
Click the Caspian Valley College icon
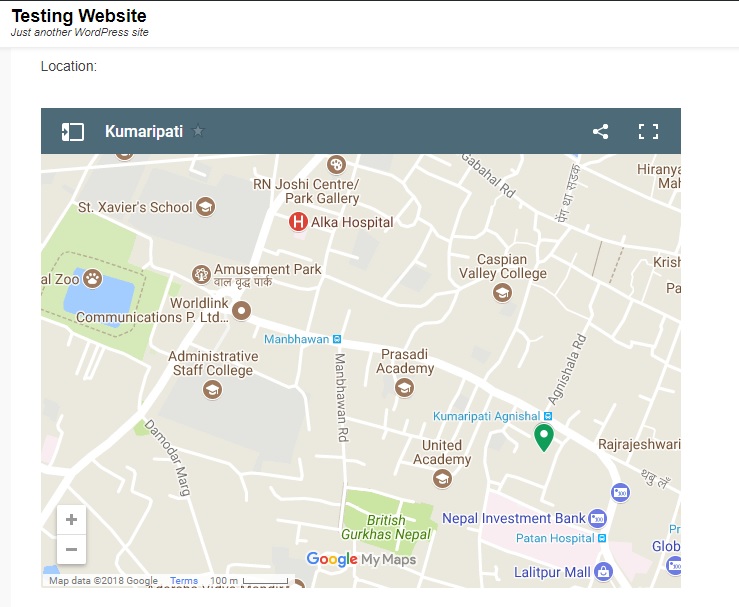[502, 293]
